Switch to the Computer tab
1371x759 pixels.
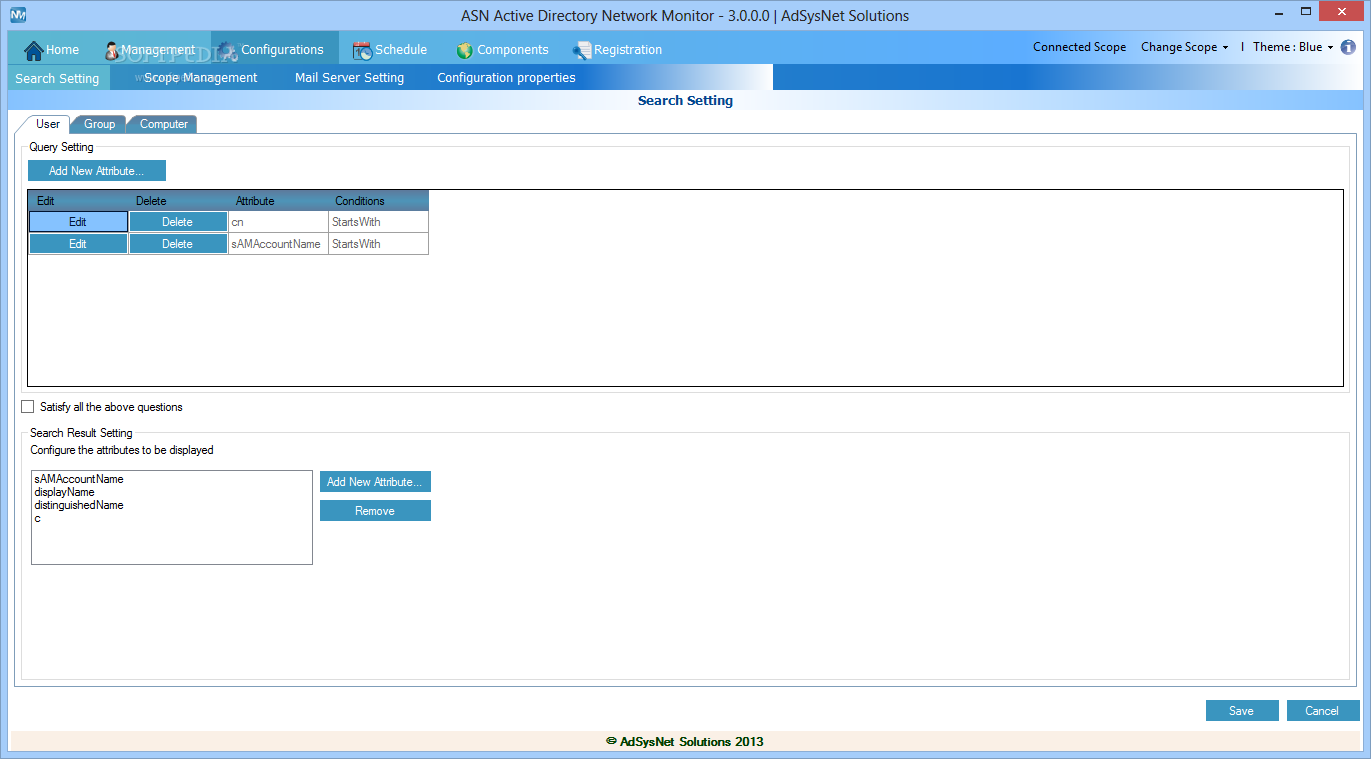(164, 124)
